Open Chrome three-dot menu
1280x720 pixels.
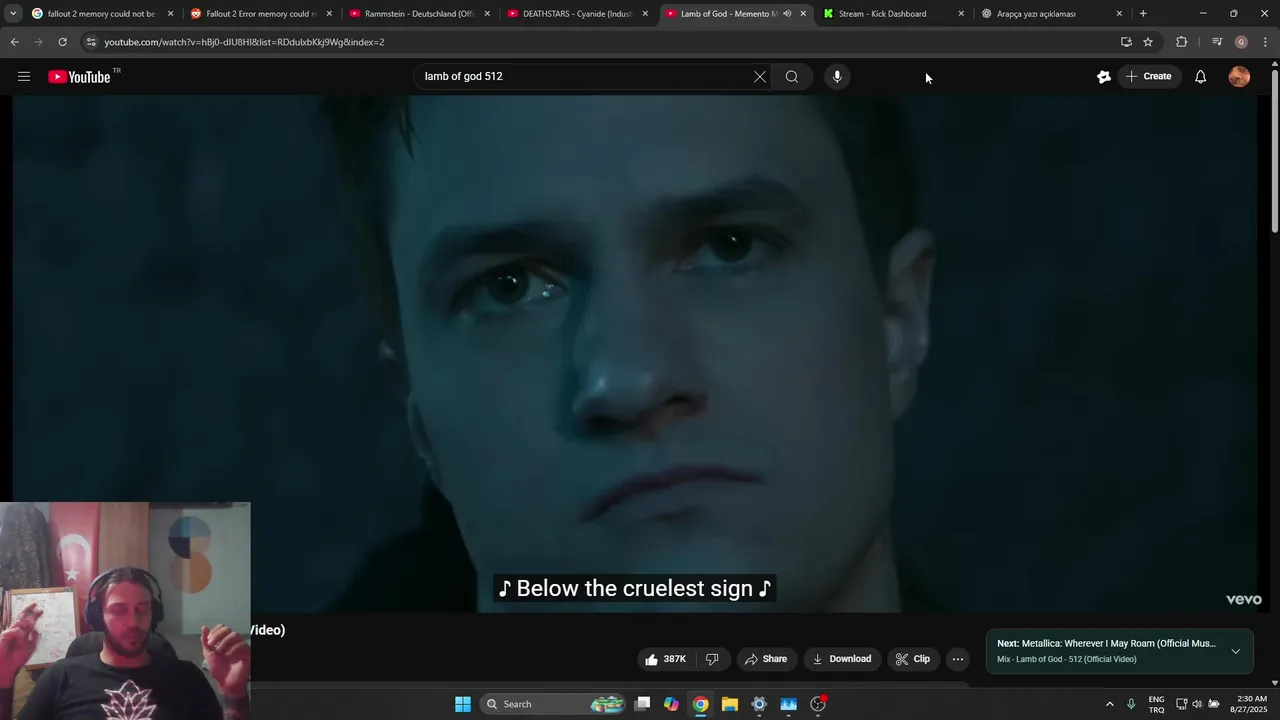[1266, 42]
